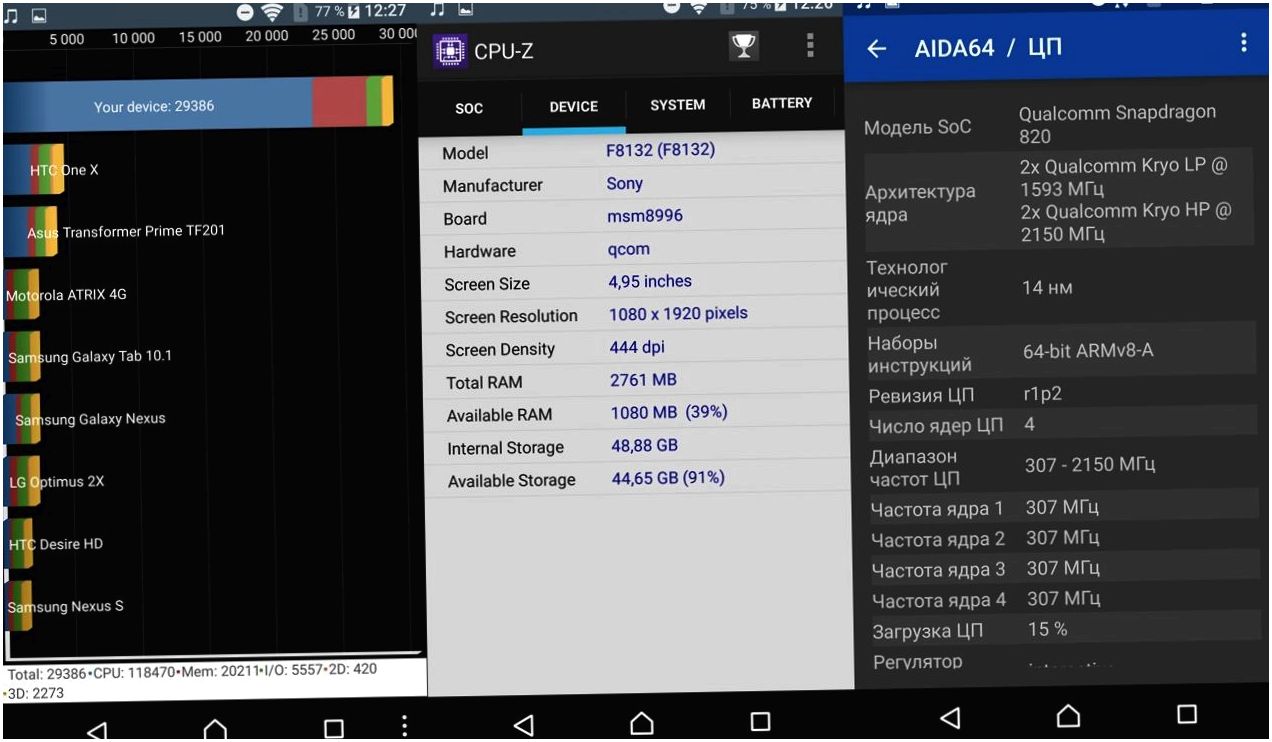Tap the music note icon in the CPU-Z status bar

coord(437,9)
